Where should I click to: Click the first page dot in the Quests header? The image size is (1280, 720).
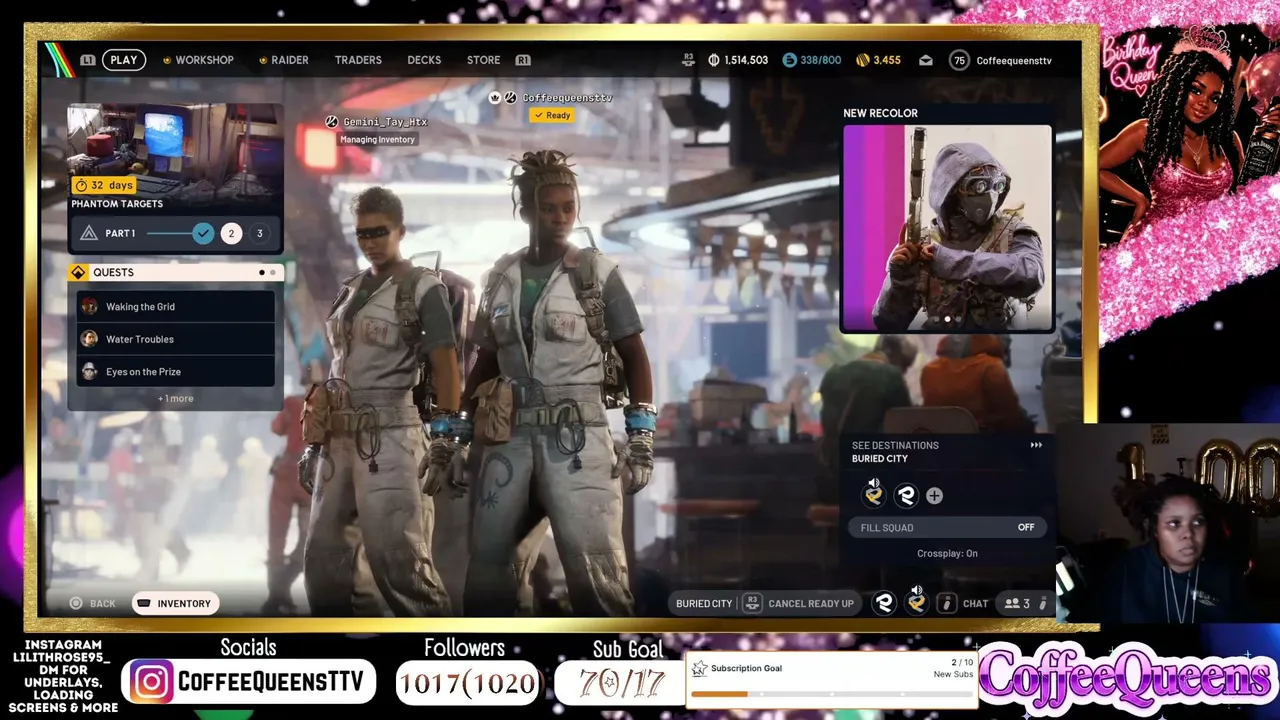click(262, 272)
